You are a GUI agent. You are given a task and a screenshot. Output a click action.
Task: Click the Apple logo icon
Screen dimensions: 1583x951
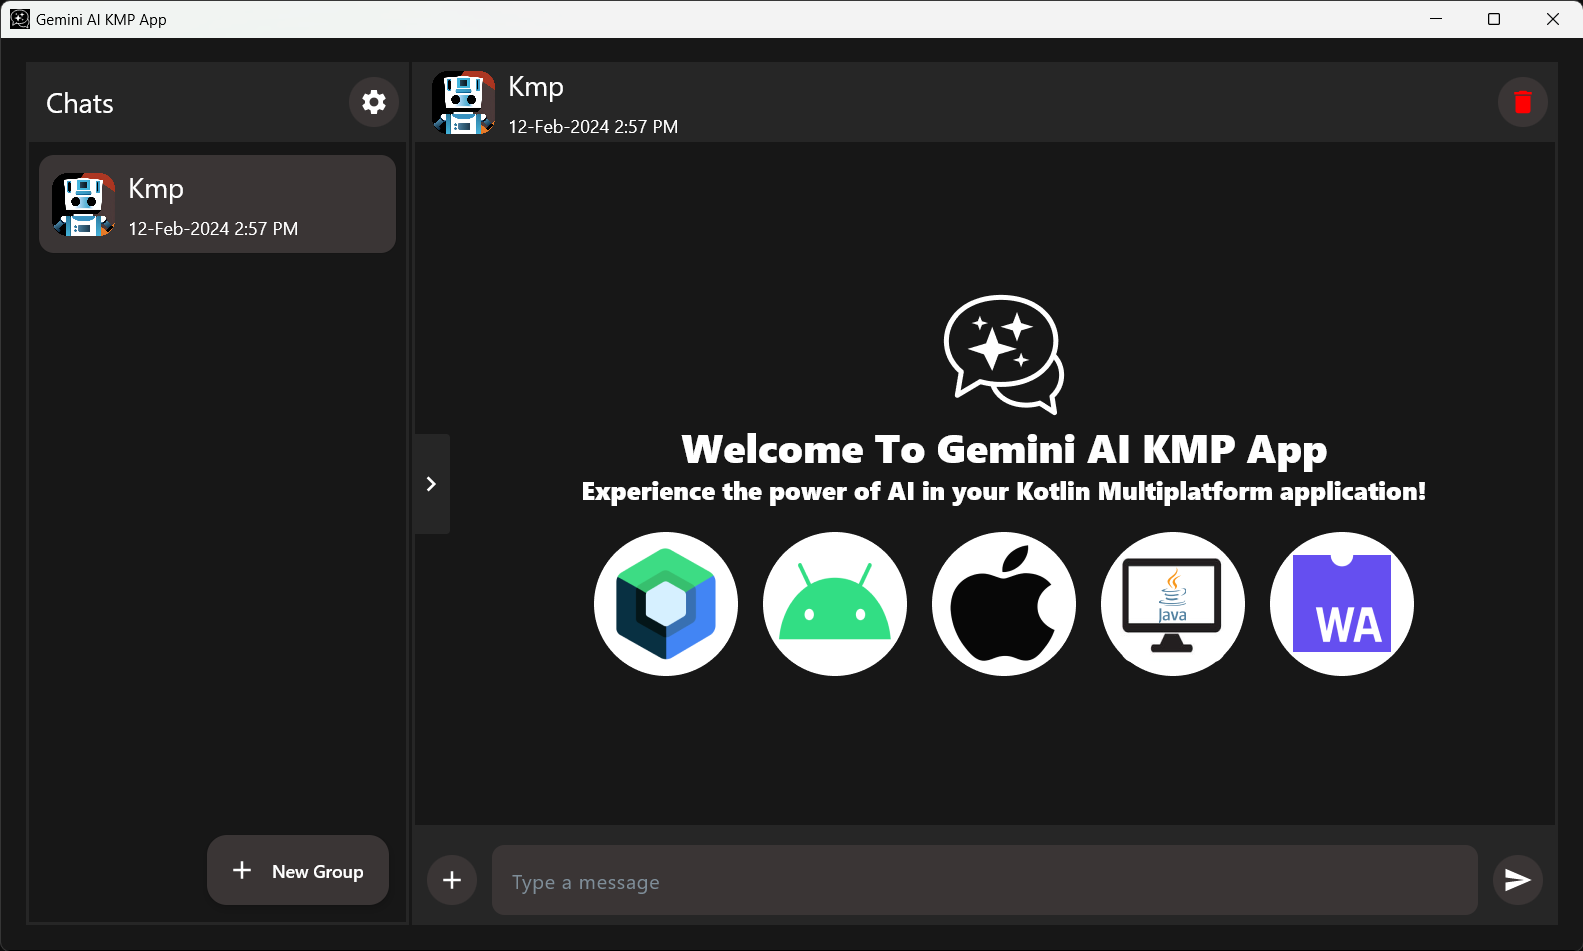click(x=1004, y=604)
